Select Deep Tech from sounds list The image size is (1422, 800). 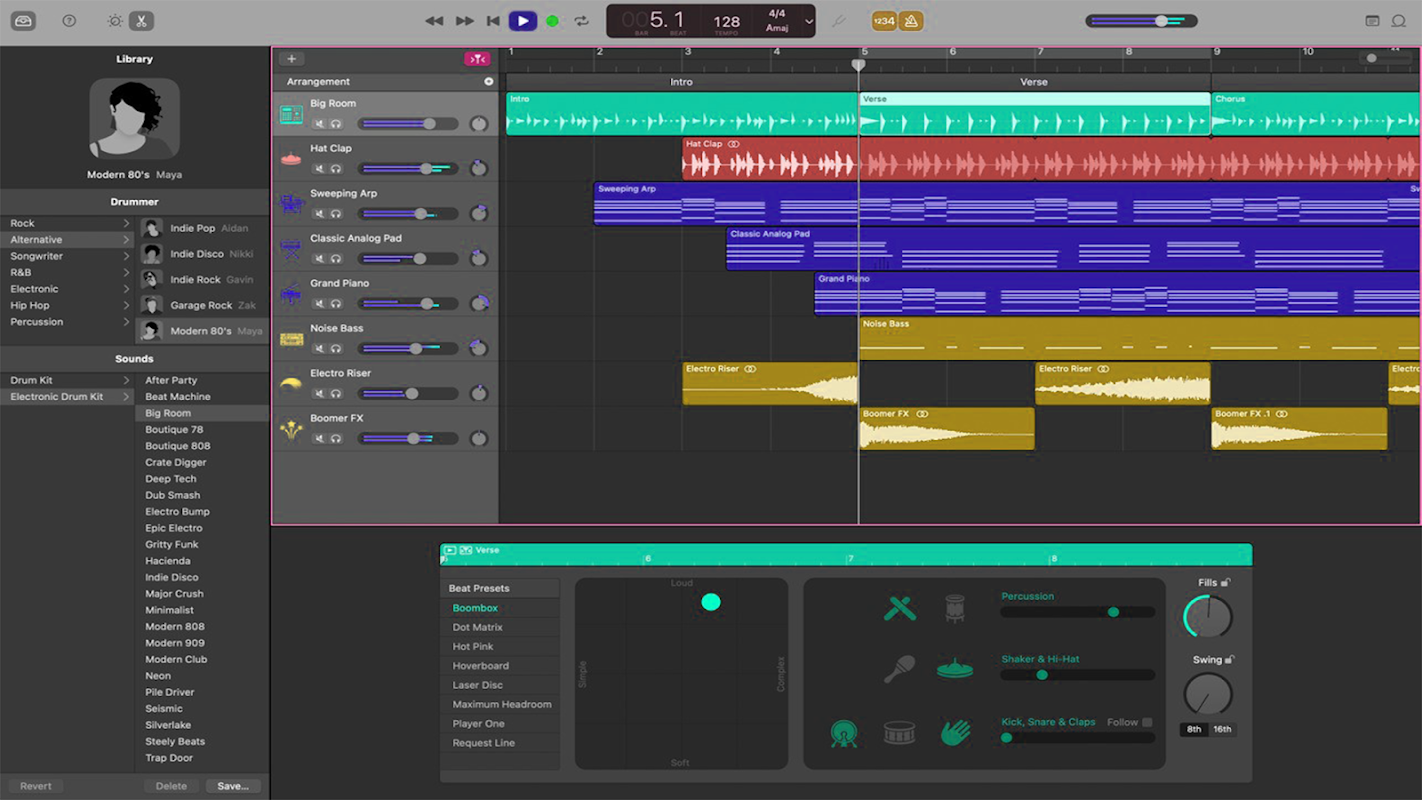click(171, 479)
